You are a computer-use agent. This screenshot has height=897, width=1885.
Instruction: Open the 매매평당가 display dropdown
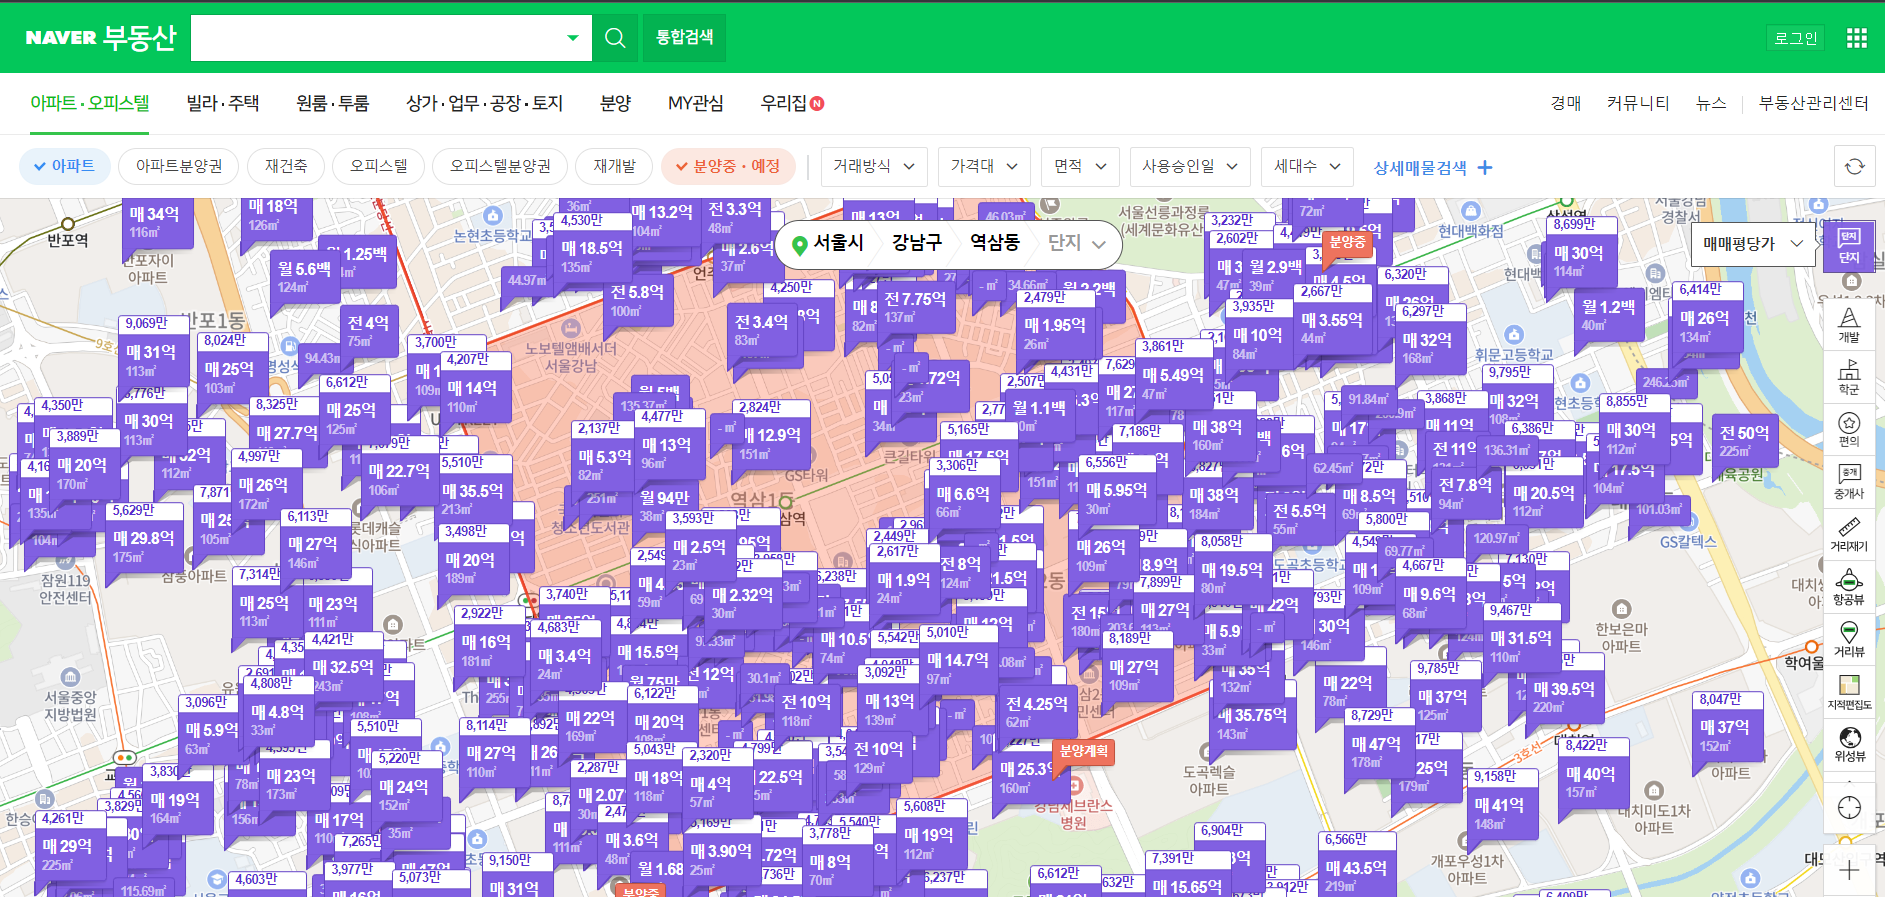click(1752, 244)
